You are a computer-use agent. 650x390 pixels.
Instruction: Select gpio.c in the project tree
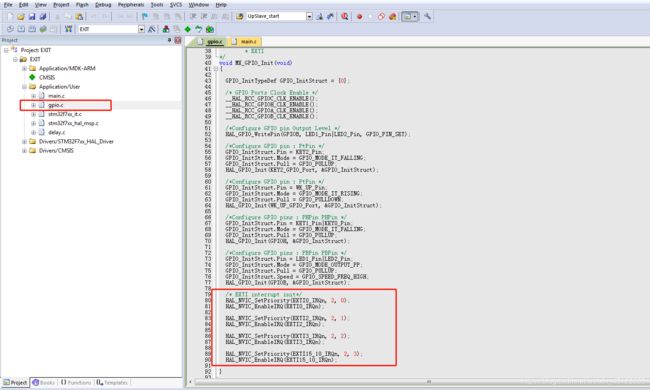point(56,105)
